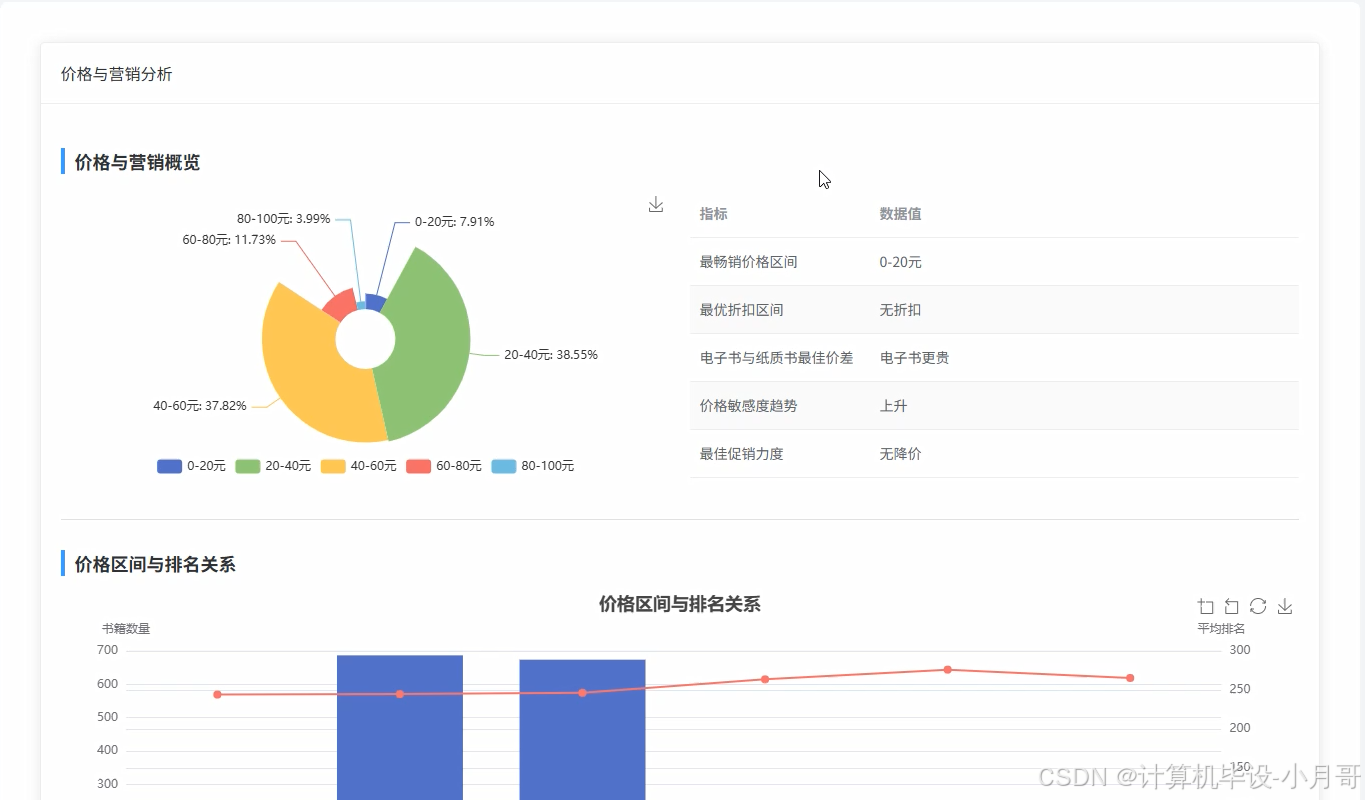
Task: Toggle the 20-40元 legend entry
Action: (273, 465)
